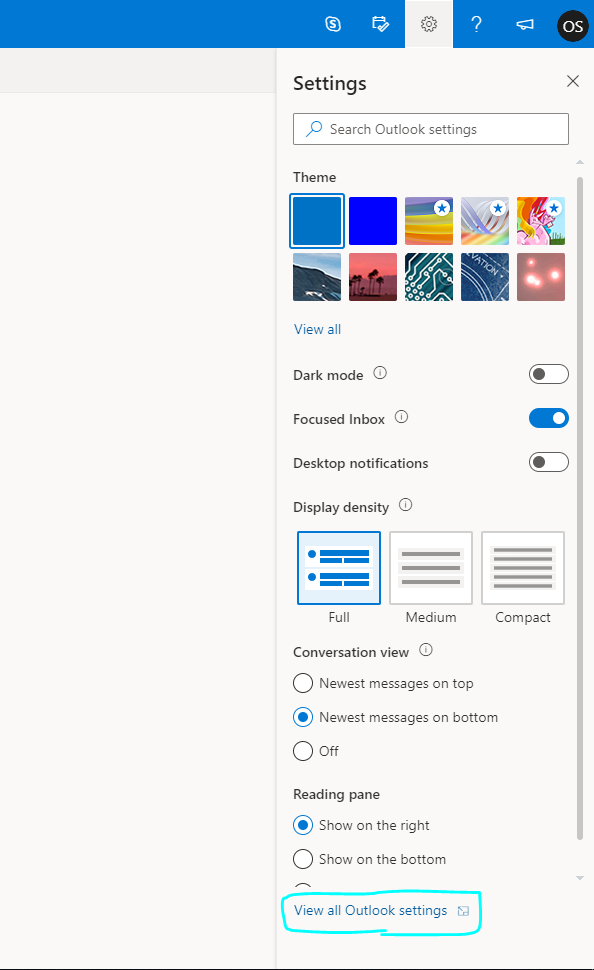Choose the unicorn theme
Viewport: 594px width, 970px height.
(541, 221)
